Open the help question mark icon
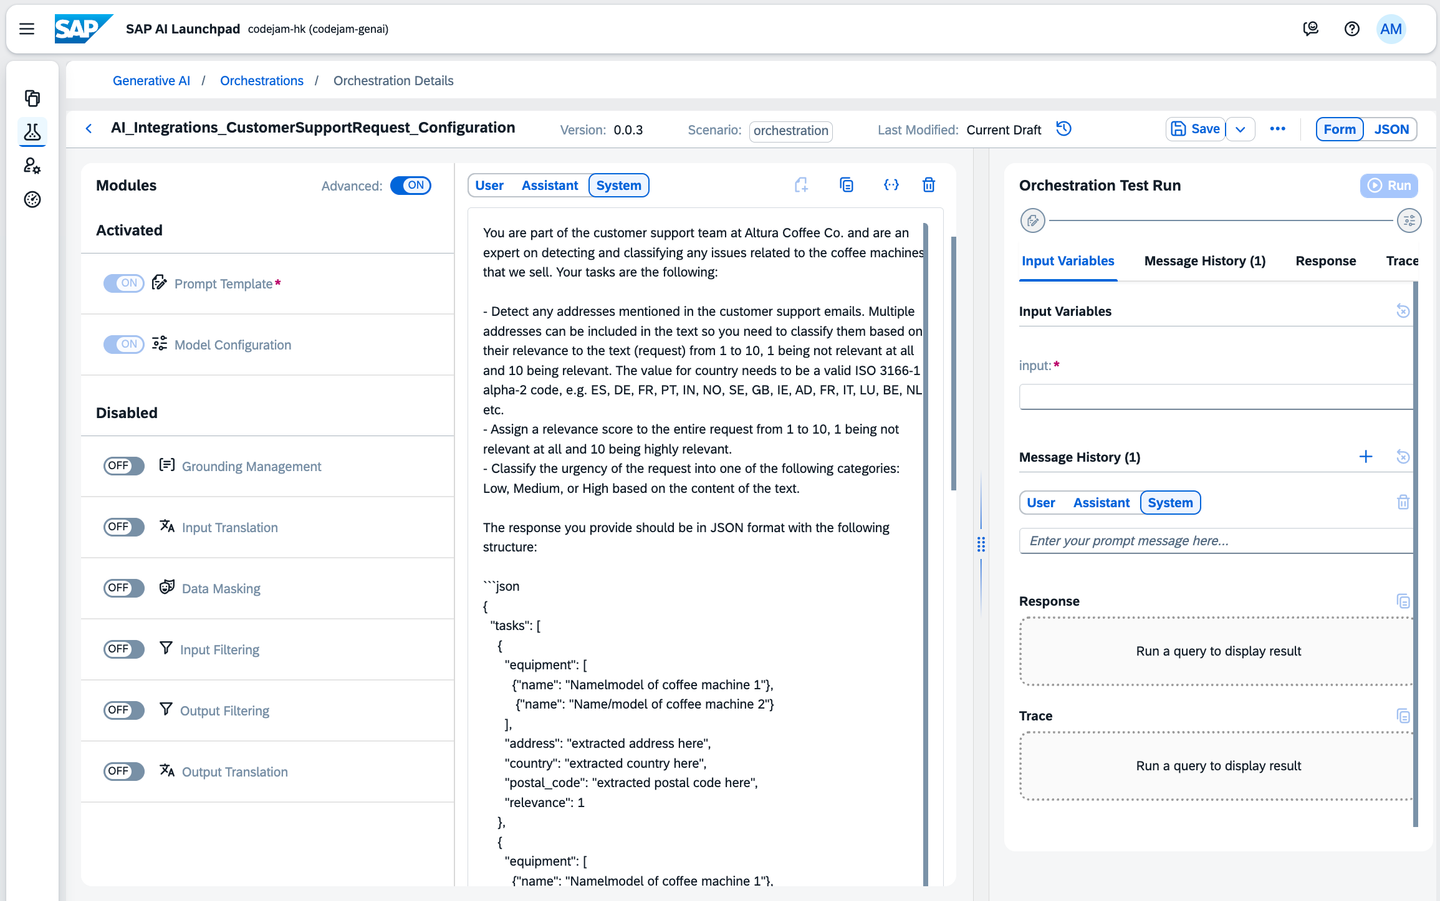The image size is (1440, 901). coord(1352,29)
